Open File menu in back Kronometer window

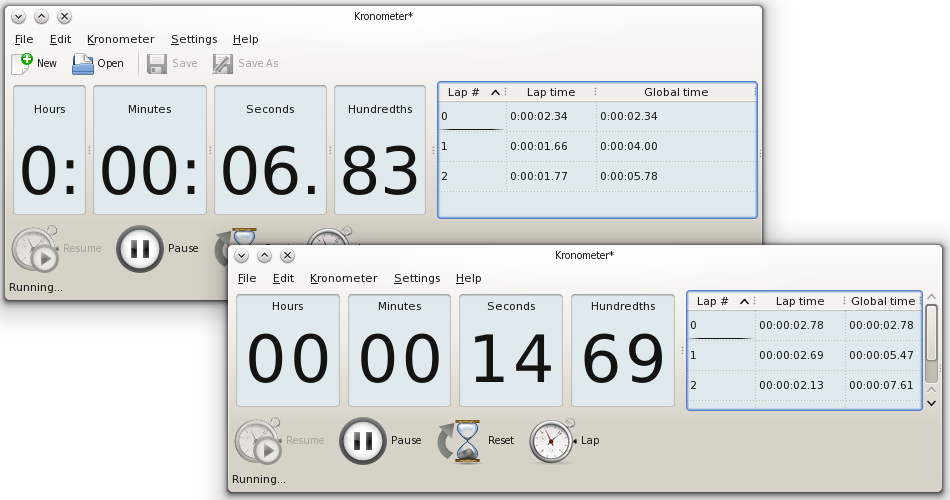coord(24,39)
